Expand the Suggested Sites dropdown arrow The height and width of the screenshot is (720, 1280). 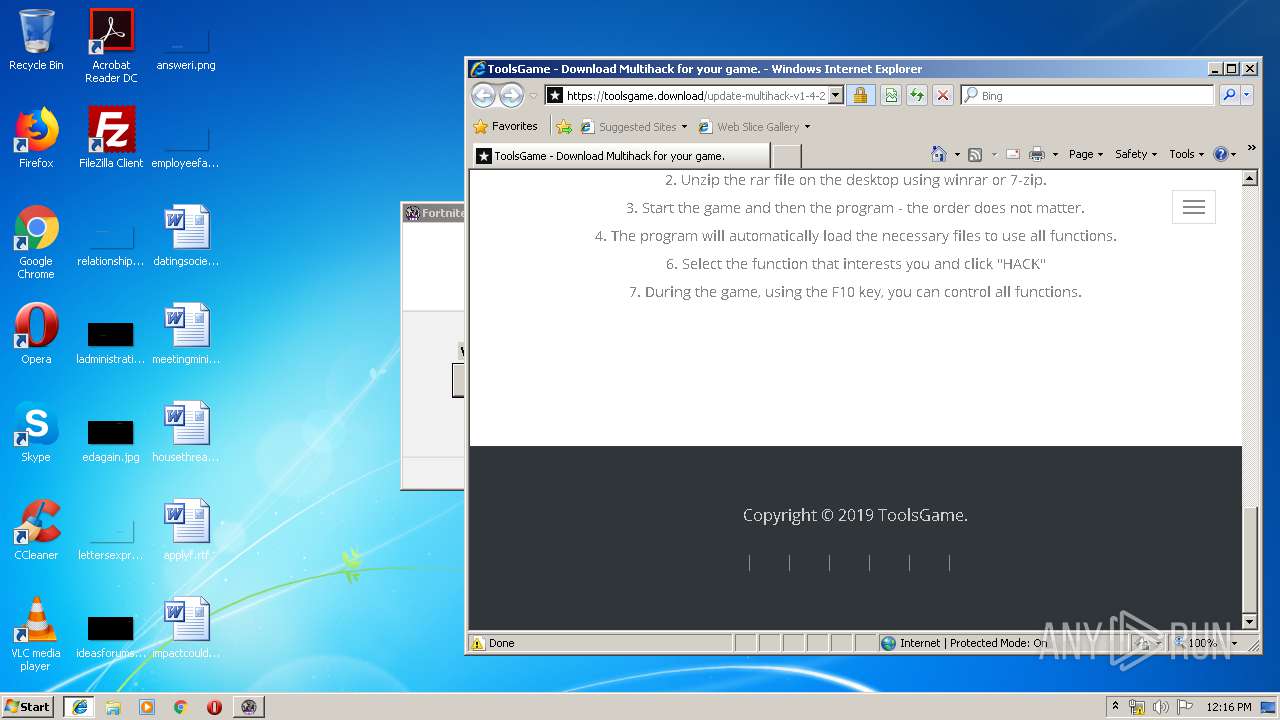point(684,127)
